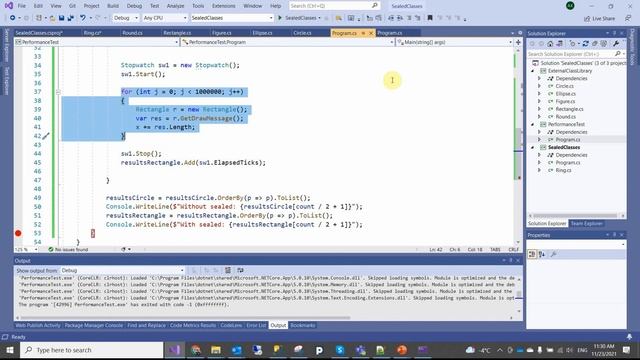This screenshot has width=640, height=360.
Task: Select Rectangle.cs in Solution Explorer tree
Action: (569, 109)
